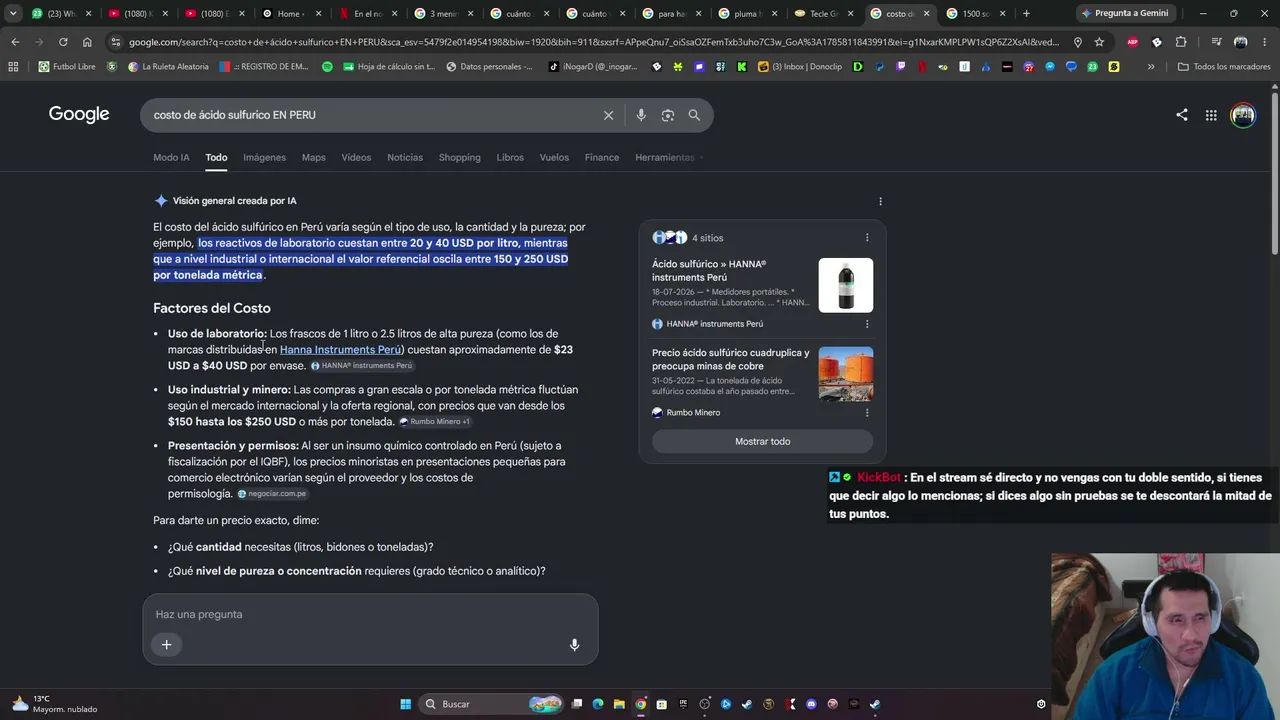
Task: Open Microsoft Edge from the taskbar
Action: (598, 704)
